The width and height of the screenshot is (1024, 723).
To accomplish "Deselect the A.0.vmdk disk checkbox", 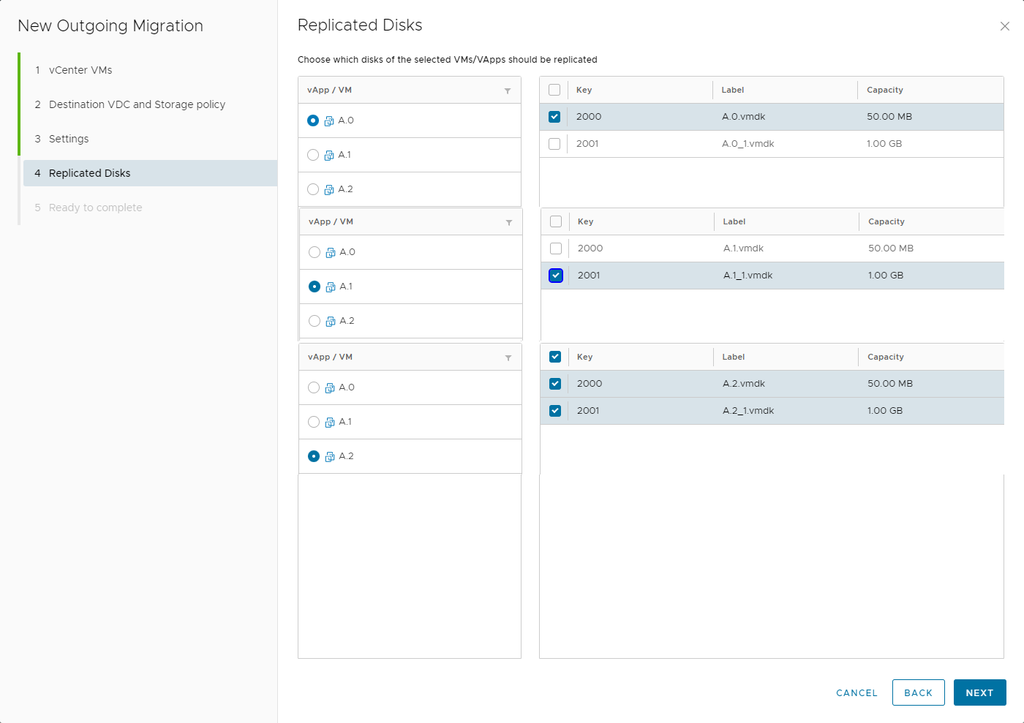I will 554,117.
